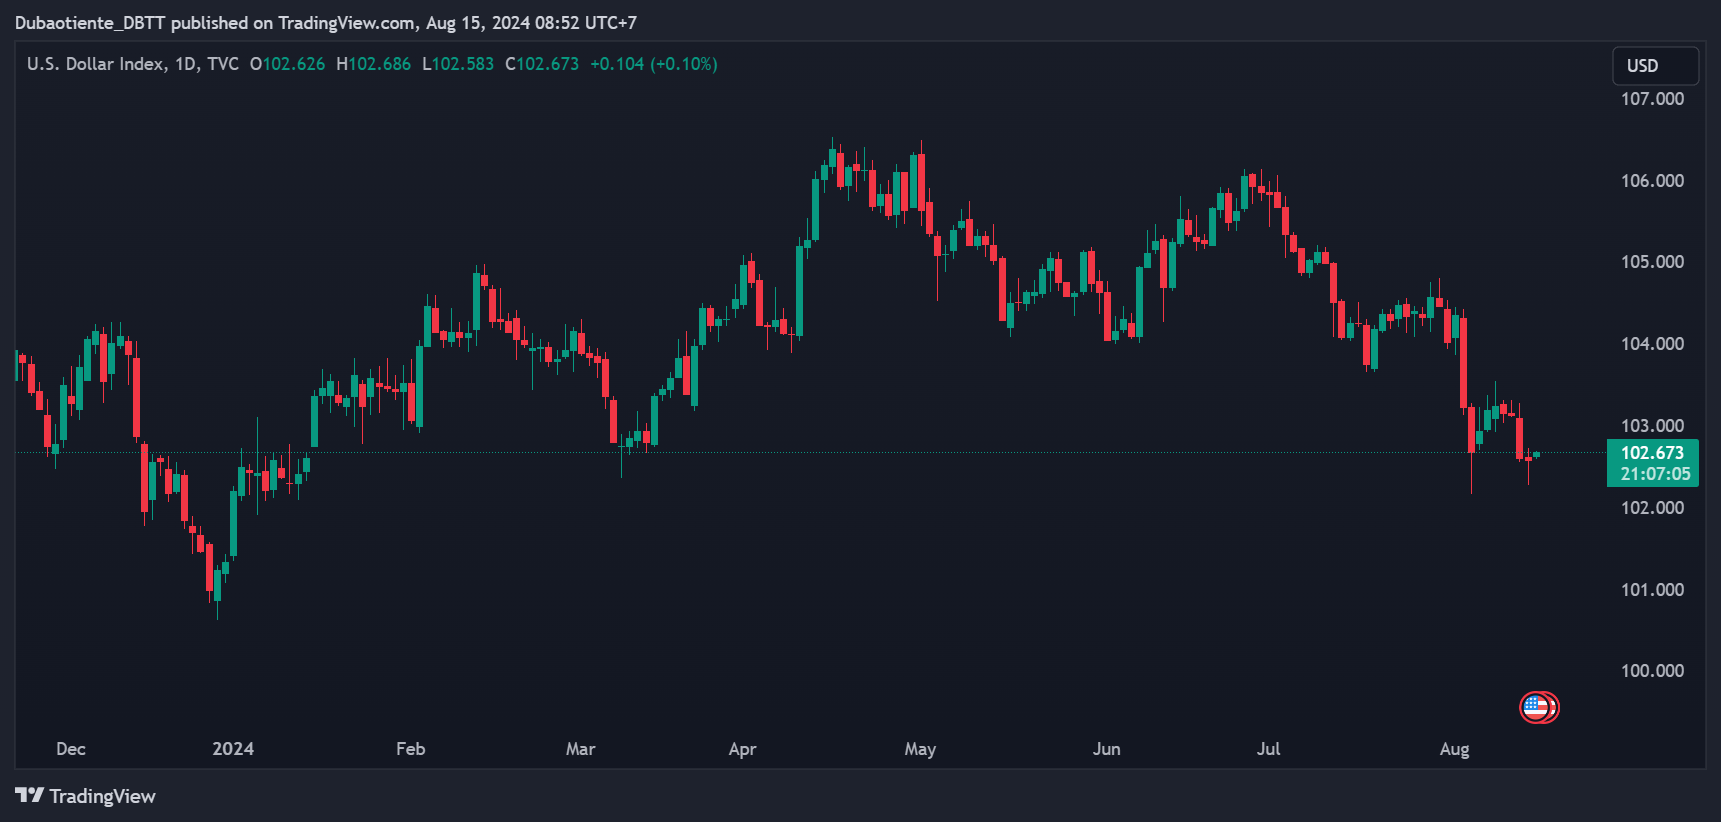Click the TradingView logo at bottom left
1721x822 pixels.
[86, 796]
